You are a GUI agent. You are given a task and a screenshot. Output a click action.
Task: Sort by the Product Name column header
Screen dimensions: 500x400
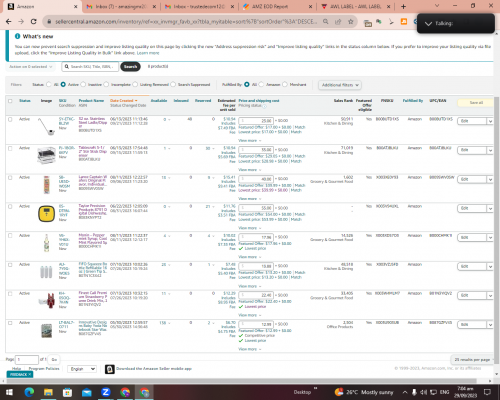(91, 100)
